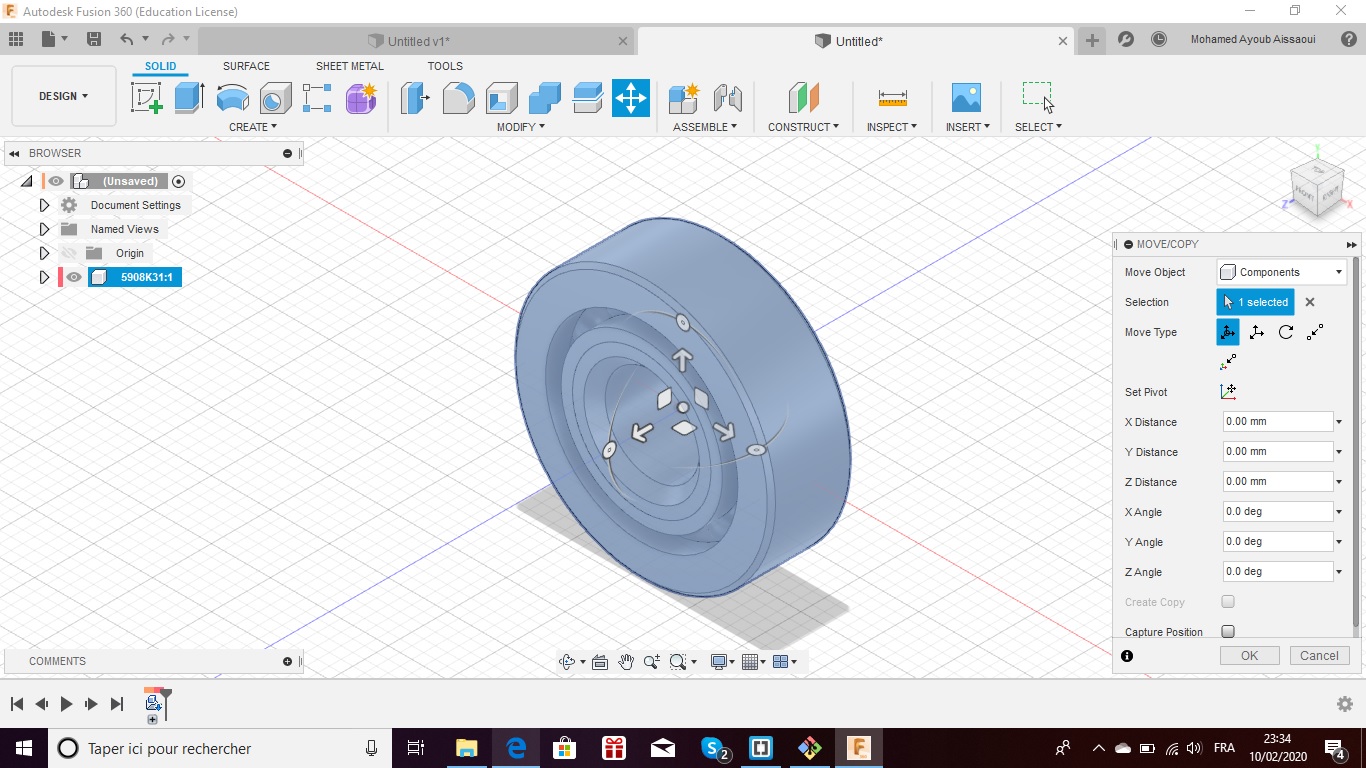1366x768 pixels.
Task: Select the Hole tool
Action: click(x=275, y=98)
